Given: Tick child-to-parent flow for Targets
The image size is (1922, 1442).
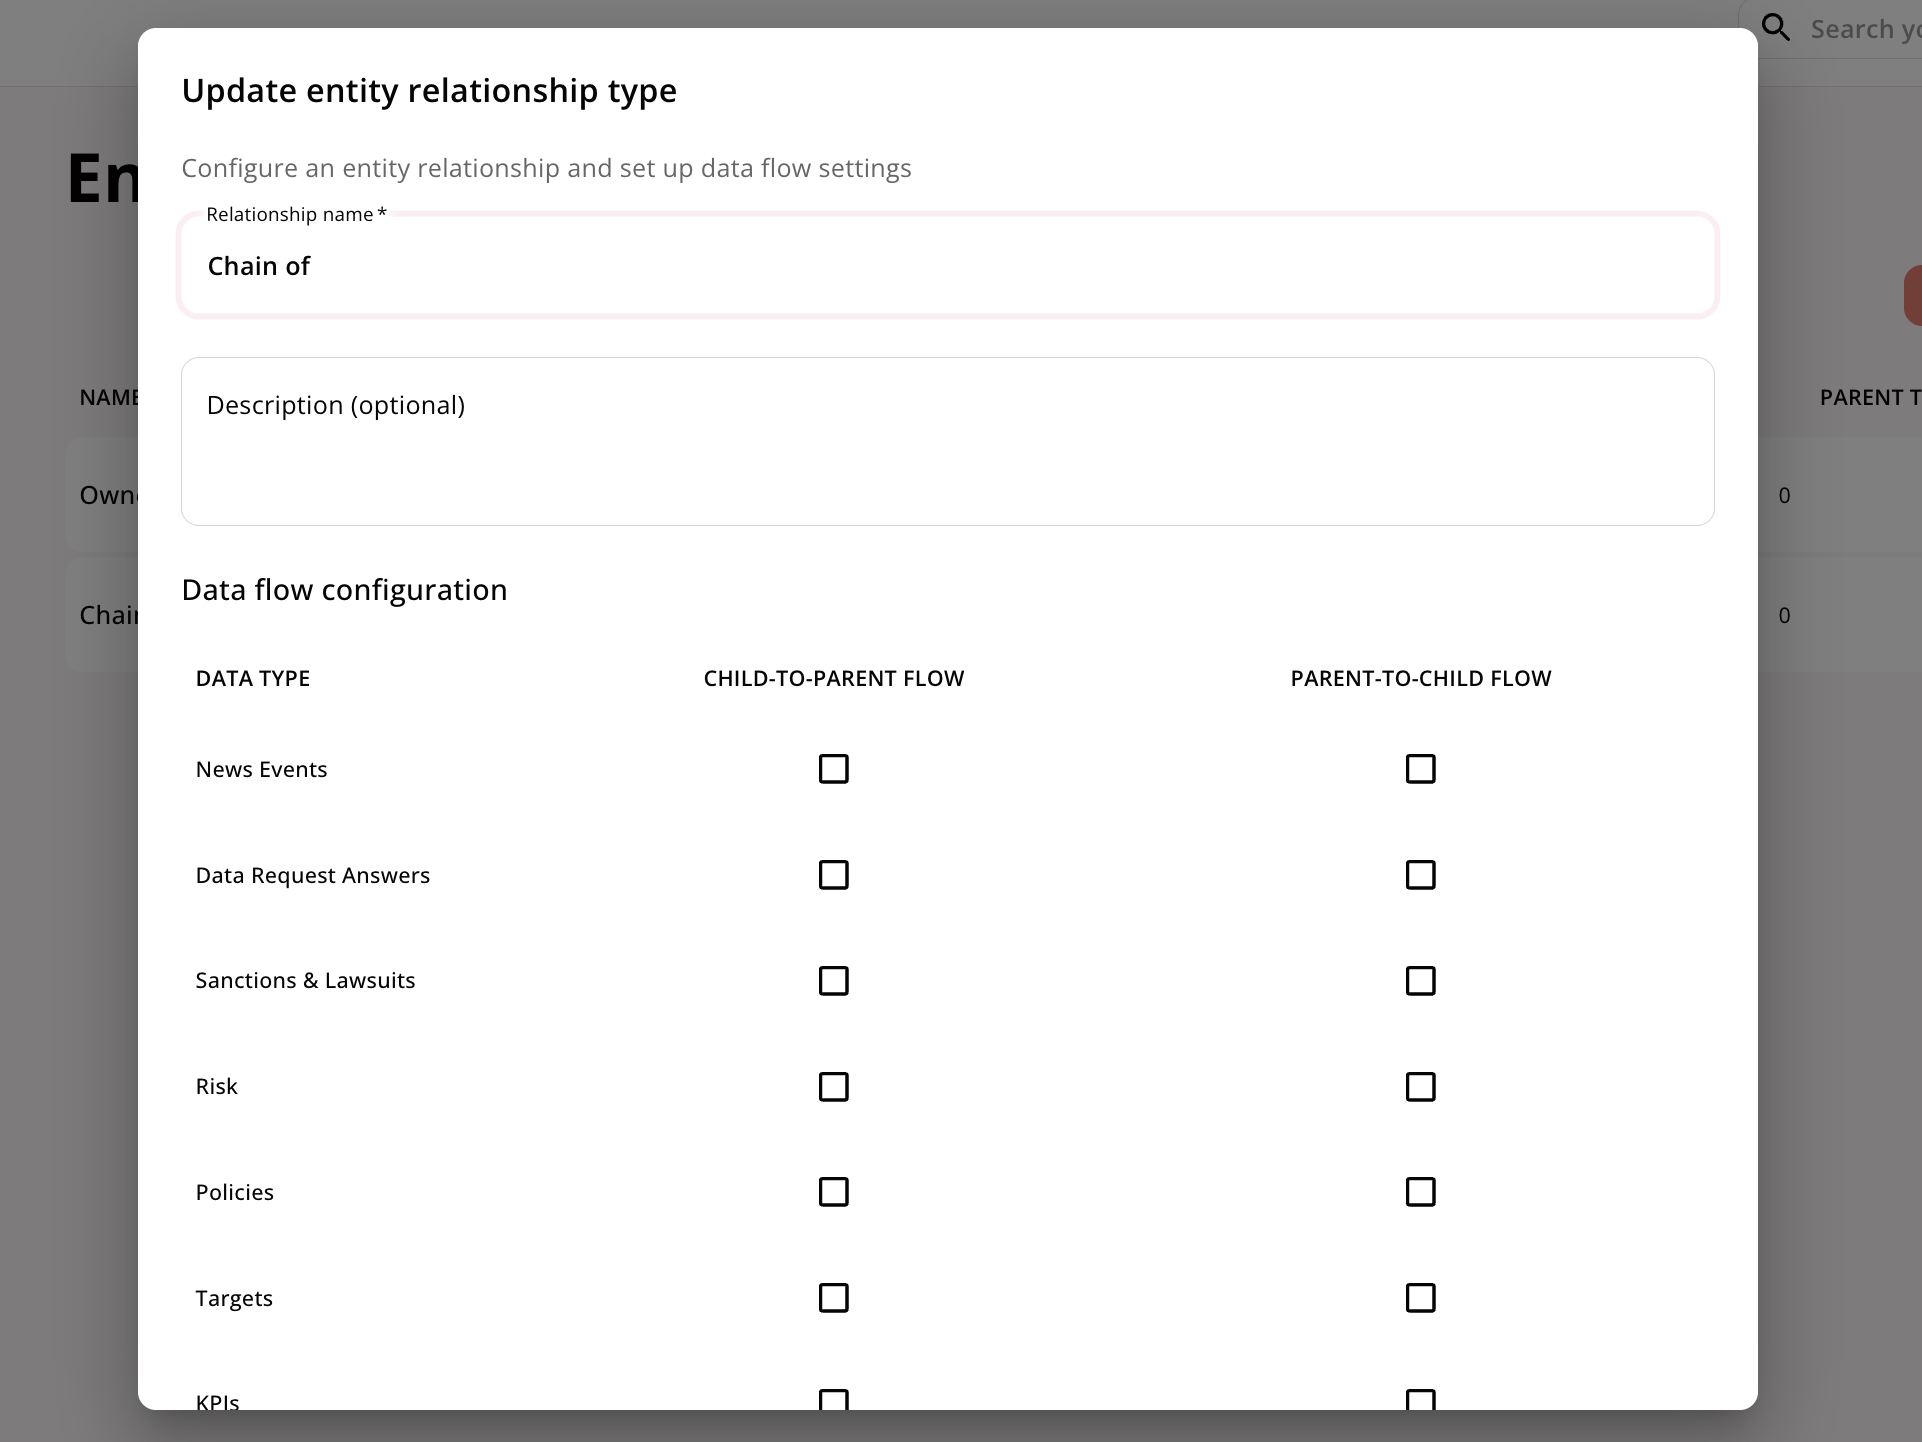Looking at the screenshot, I should pos(833,1298).
